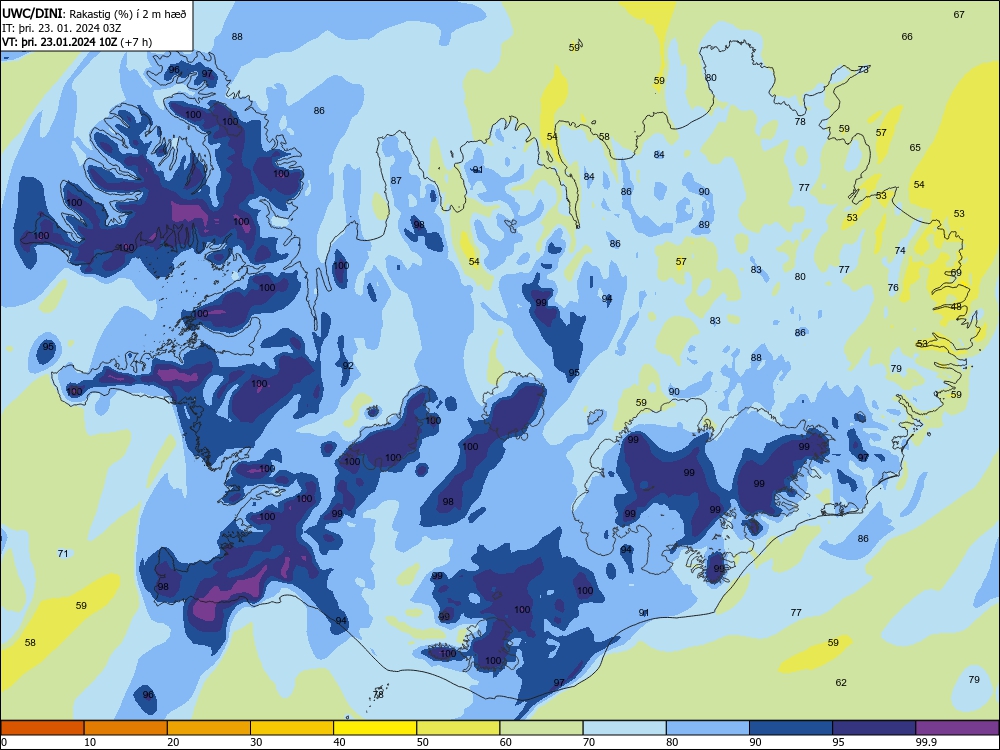Pick the purple above-99.9 legend swatch
The image size is (1000, 750).
coord(957,728)
